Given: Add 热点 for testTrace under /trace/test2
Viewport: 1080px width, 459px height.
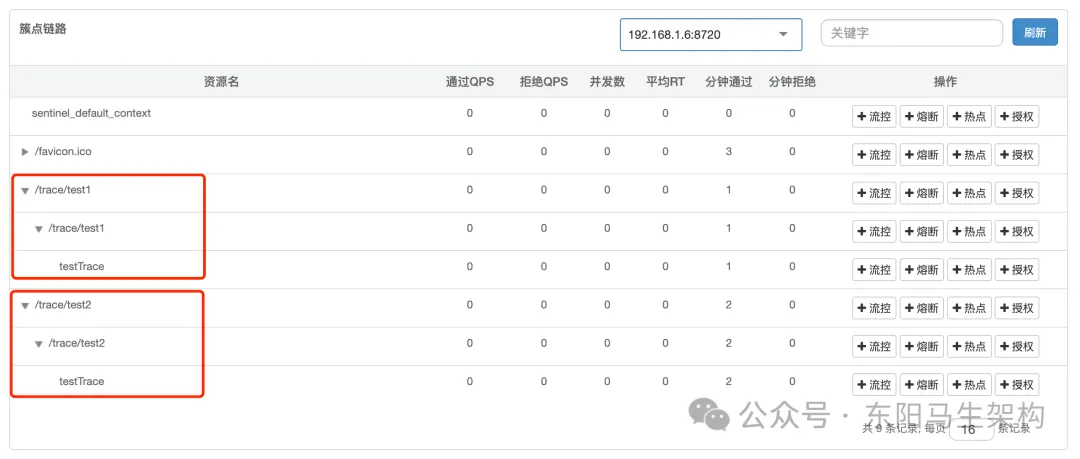Looking at the screenshot, I should coord(969,385).
